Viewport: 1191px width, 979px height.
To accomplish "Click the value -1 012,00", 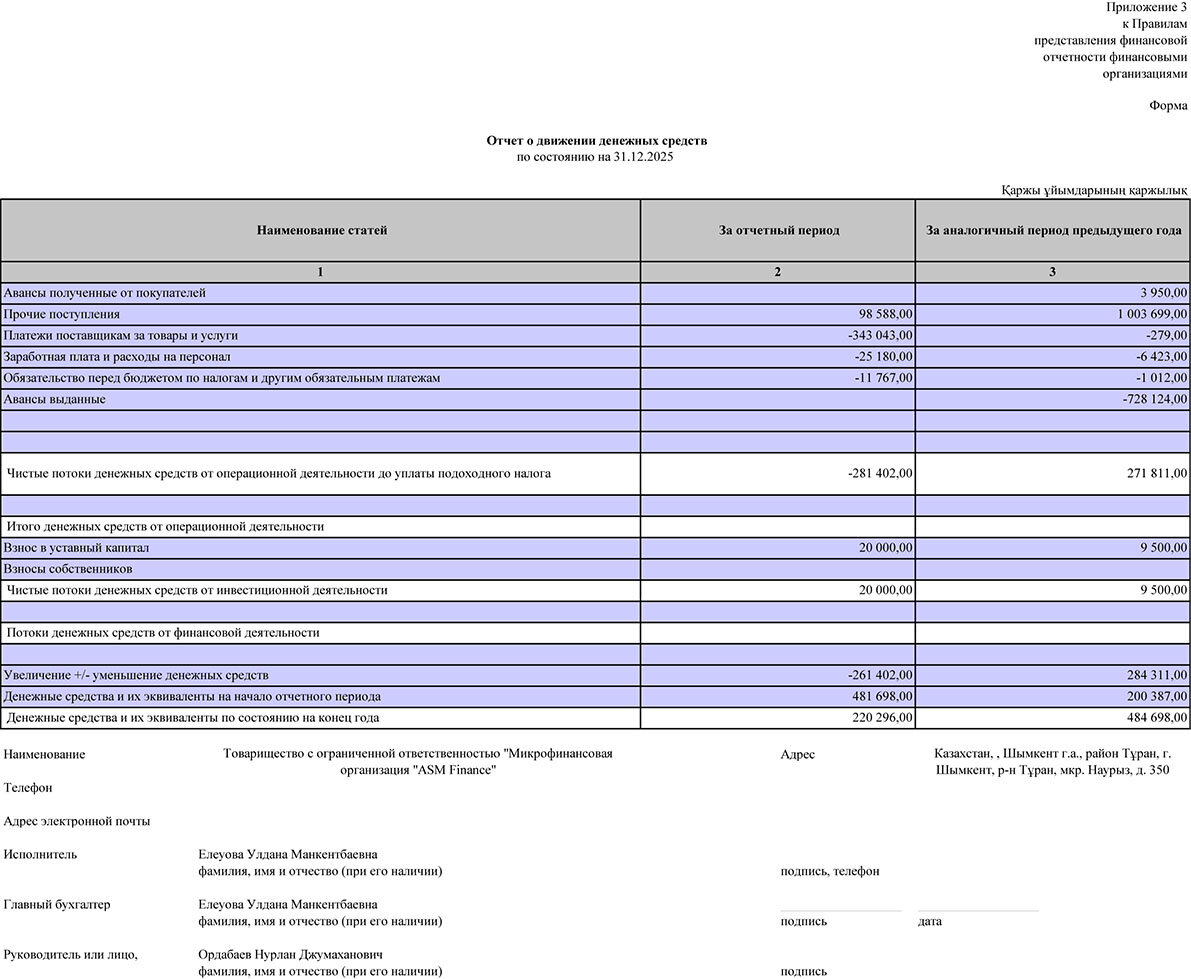I will (1161, 378).
